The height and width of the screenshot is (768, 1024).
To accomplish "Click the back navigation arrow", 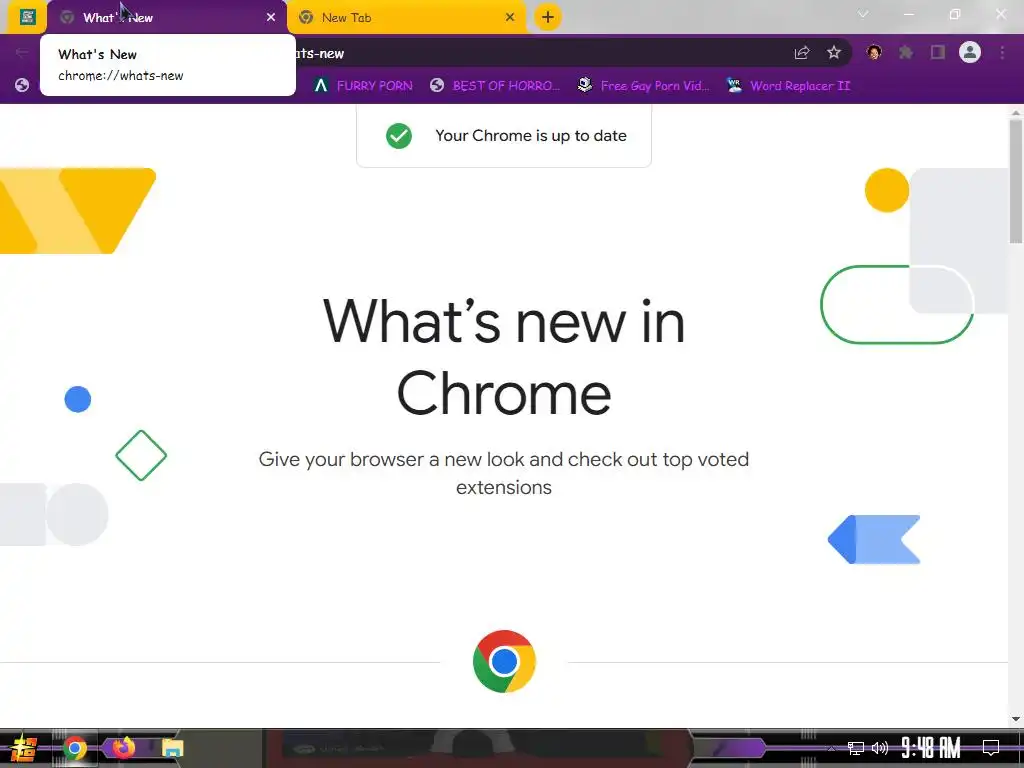I will click(22, 52).
